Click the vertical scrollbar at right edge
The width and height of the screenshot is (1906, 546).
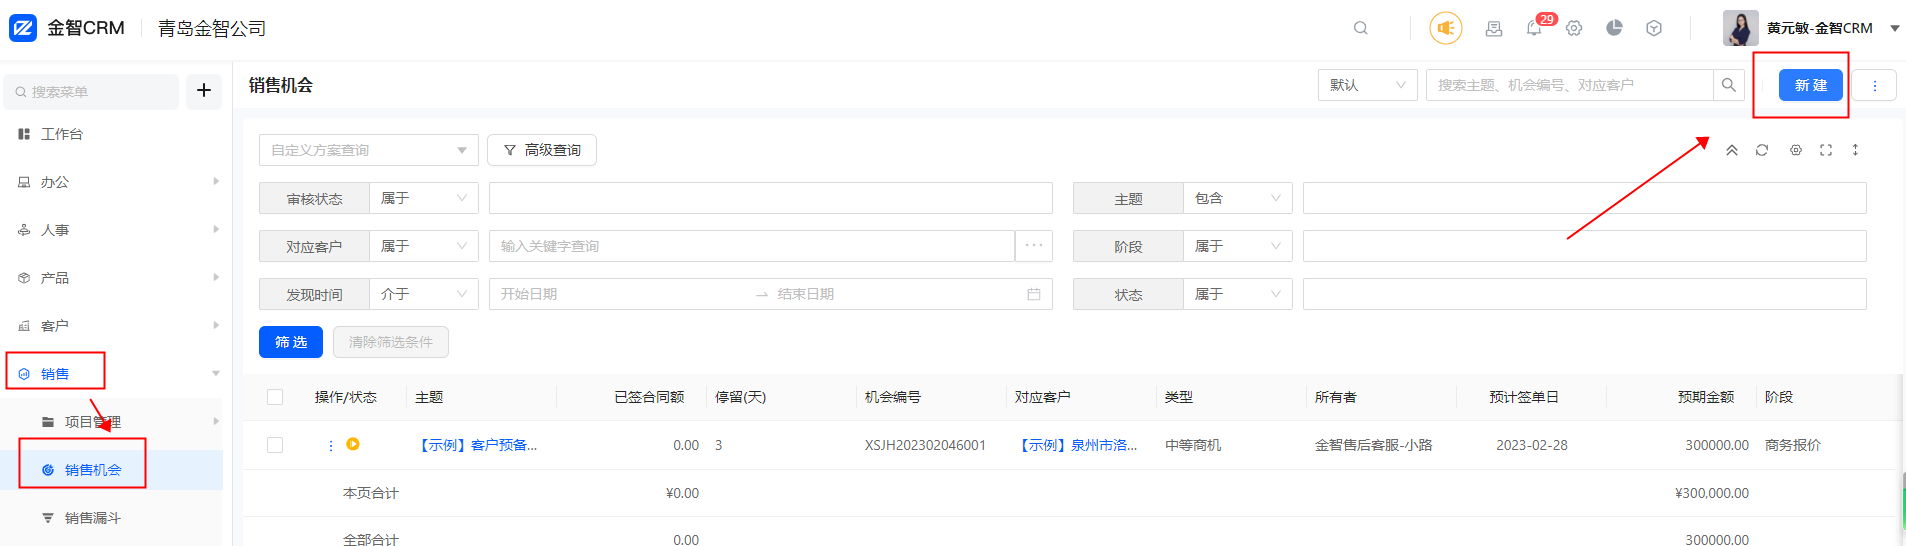[1902, 500]
